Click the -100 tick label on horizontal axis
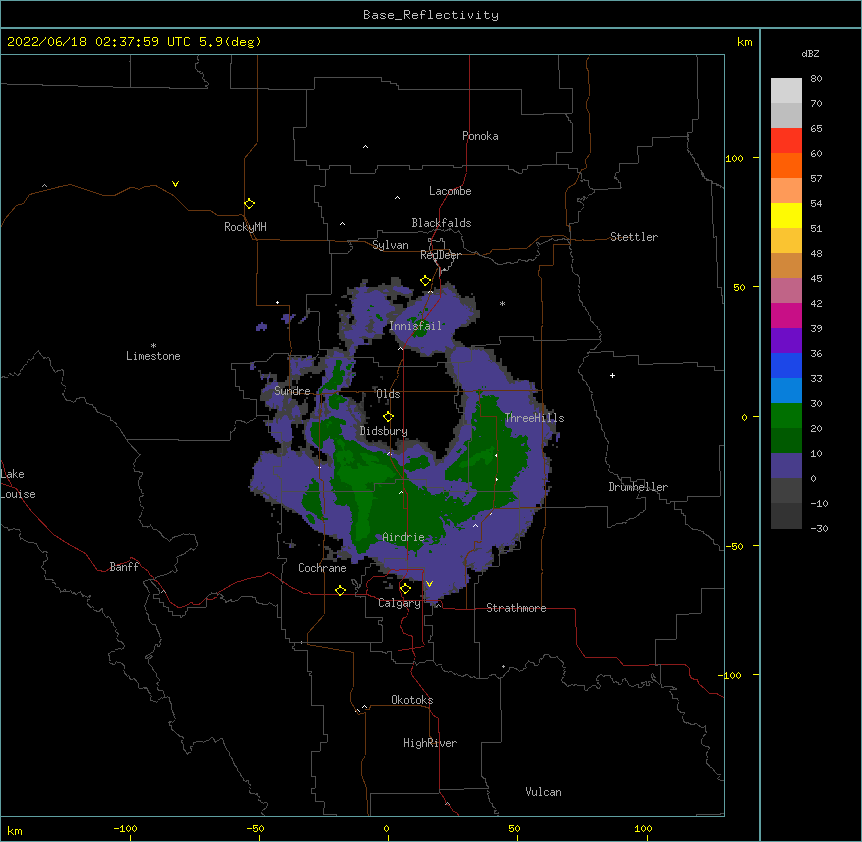Image resolution: width=862 pixels, height=842 pixels. (x=125, y=828)
